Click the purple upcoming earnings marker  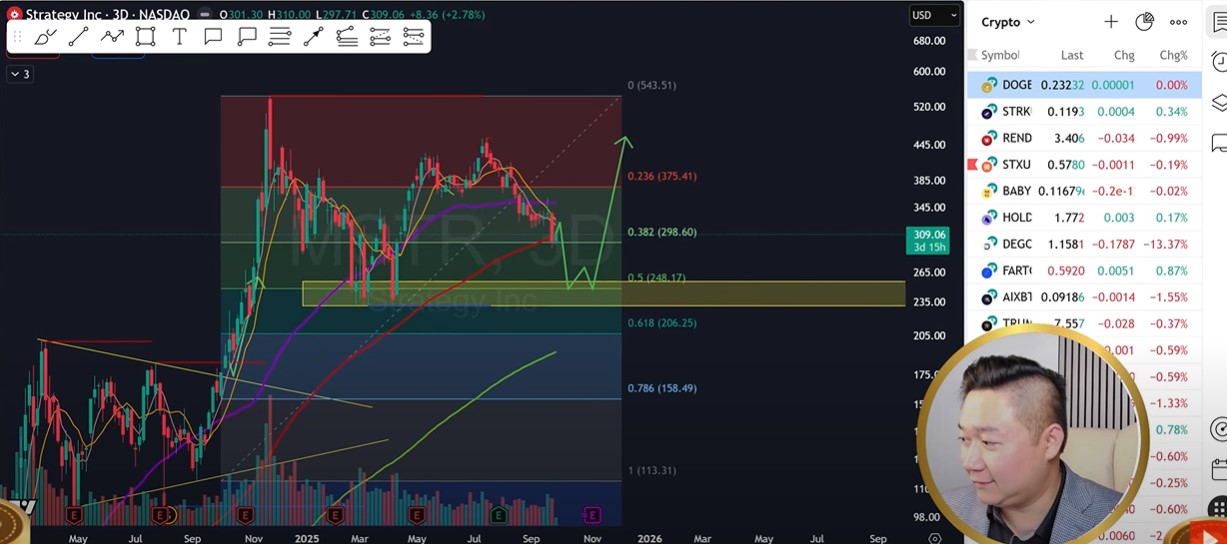592,515
